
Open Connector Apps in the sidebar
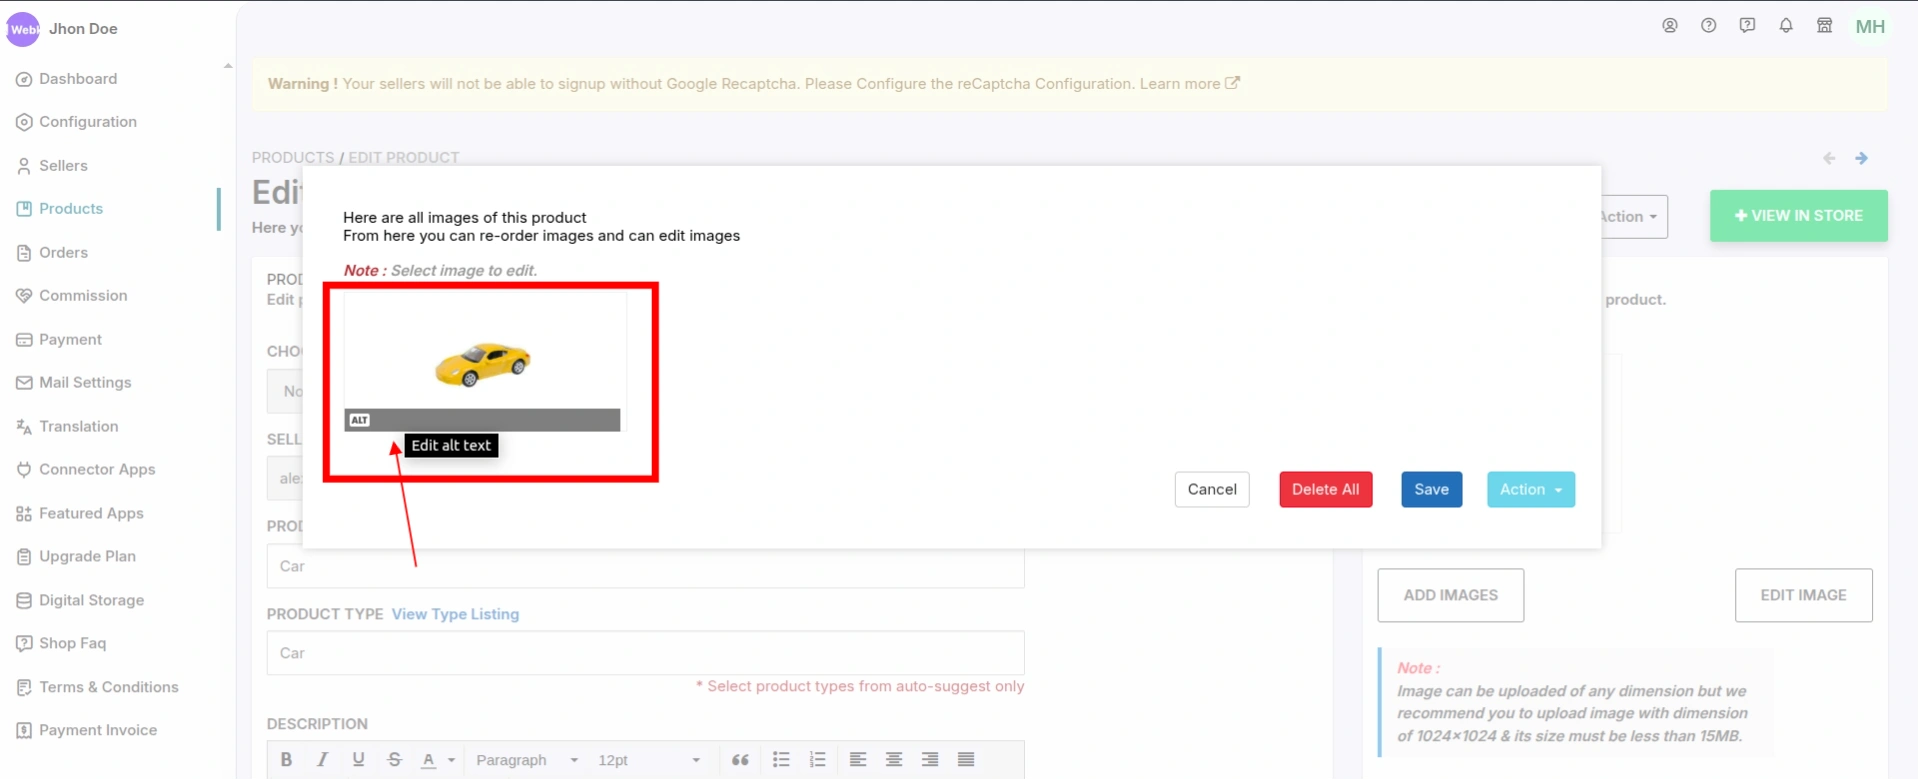pos(86,470)
